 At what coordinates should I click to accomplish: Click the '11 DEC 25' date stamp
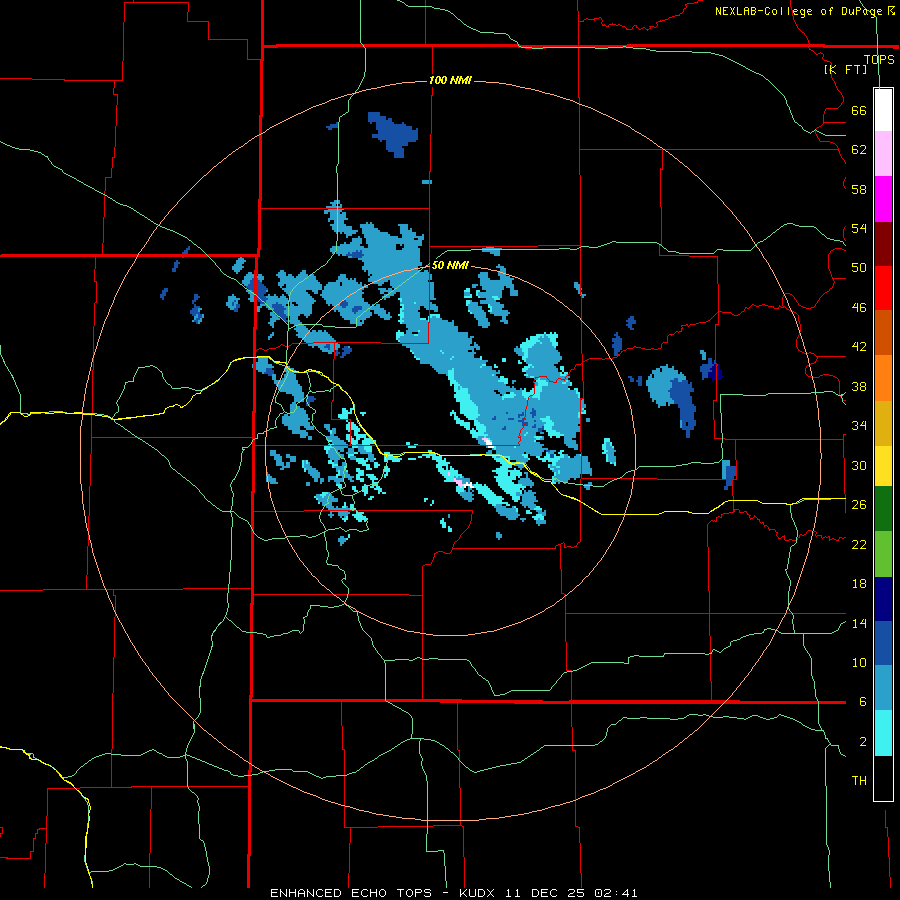544,893
